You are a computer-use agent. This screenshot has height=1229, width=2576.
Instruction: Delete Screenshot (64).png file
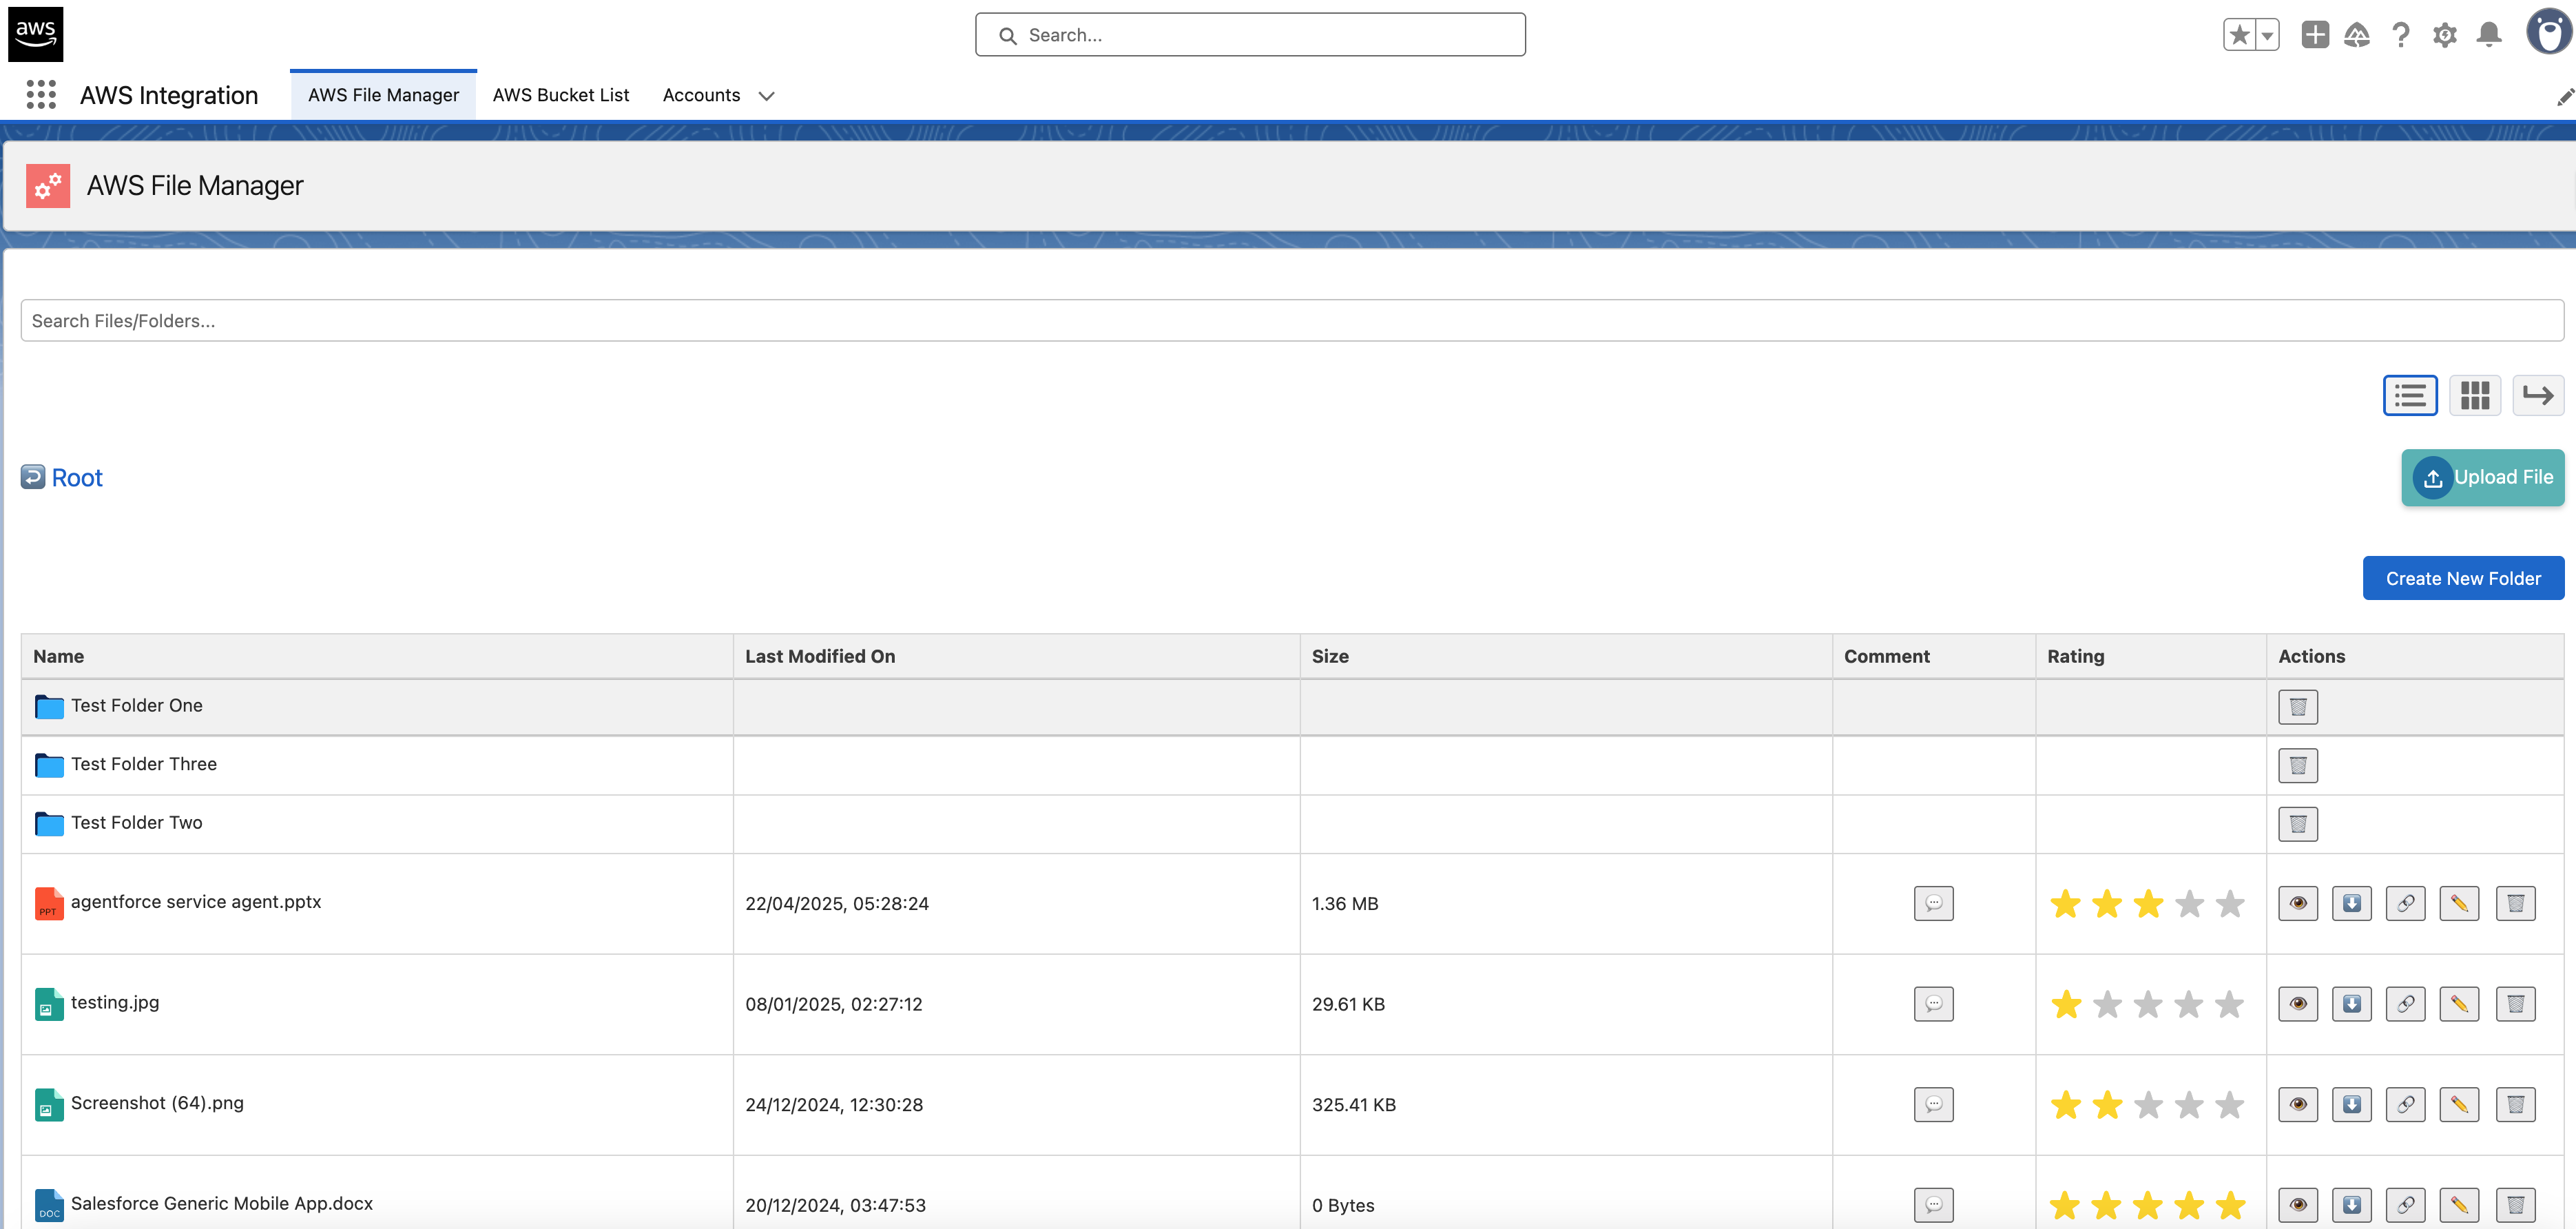2516,1105
